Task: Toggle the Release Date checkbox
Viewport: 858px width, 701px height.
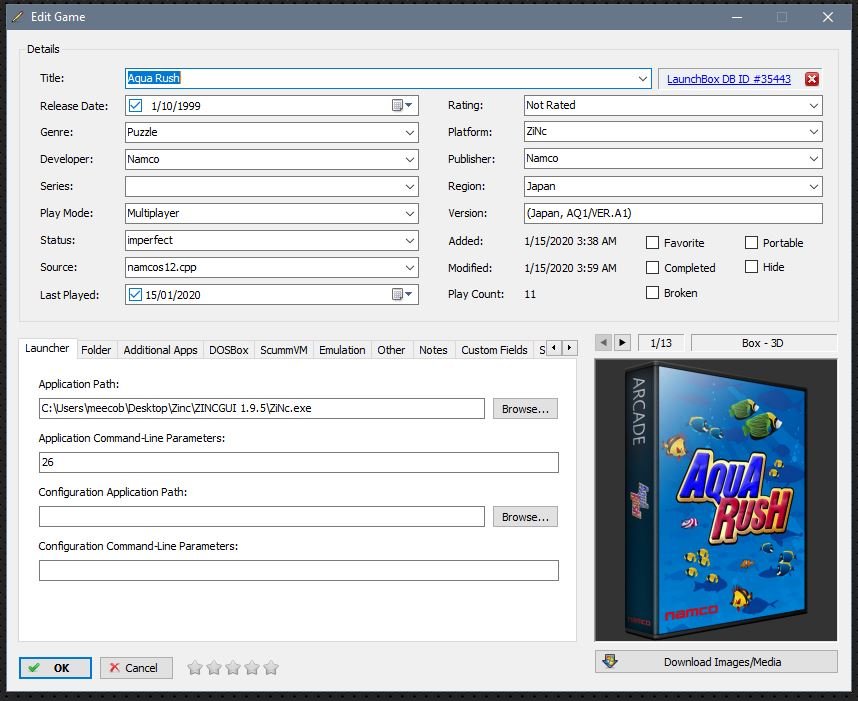Action: (x=135, y=106)
